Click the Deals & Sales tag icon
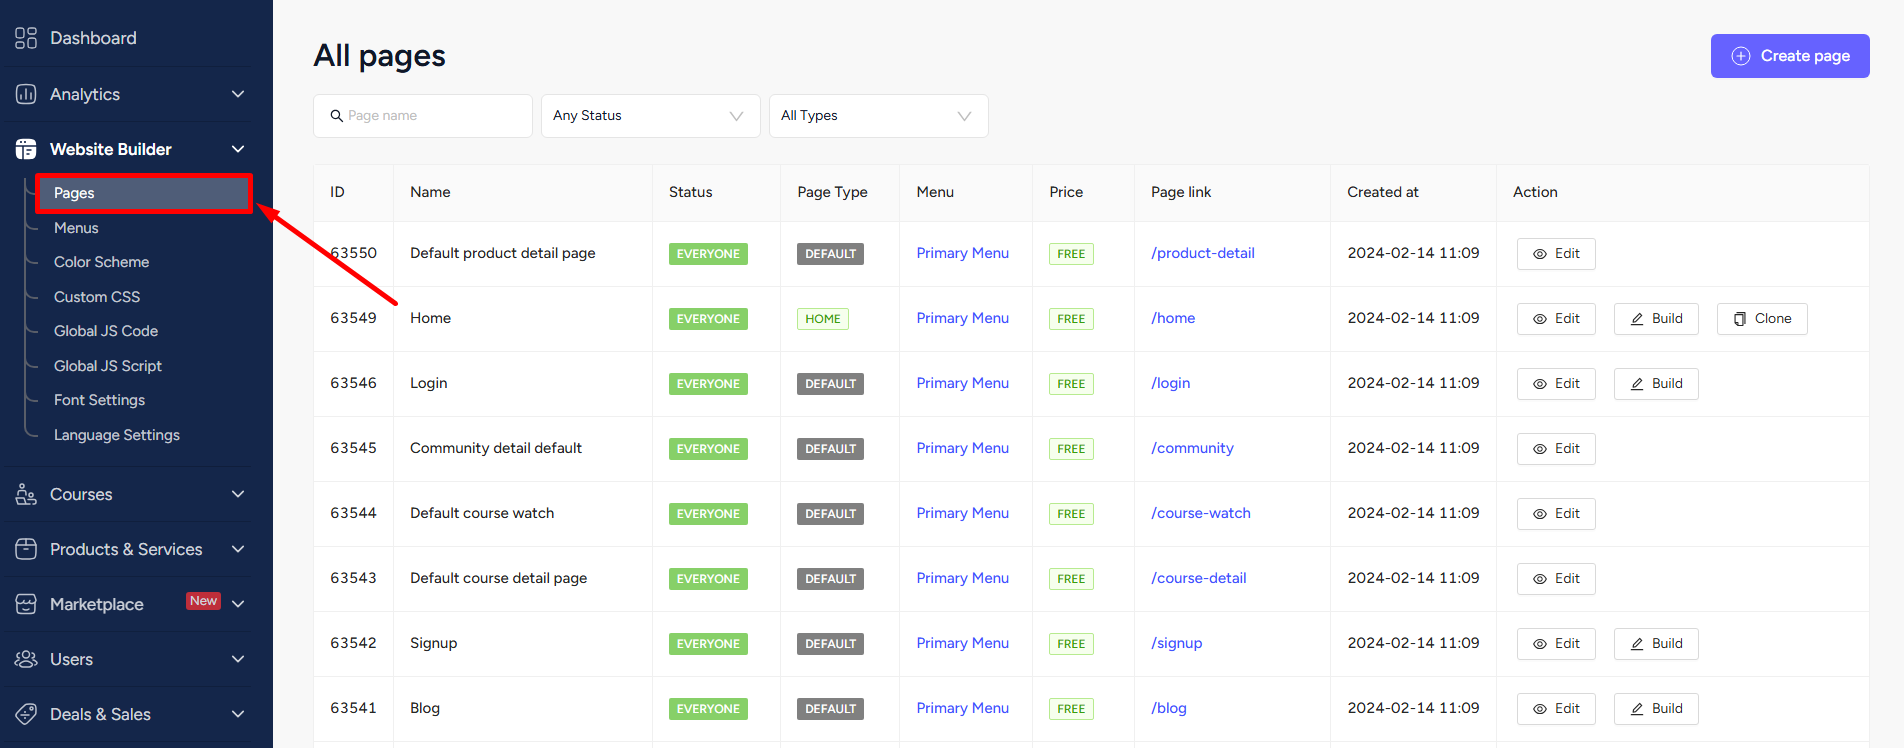 click(x=26, y=714)
